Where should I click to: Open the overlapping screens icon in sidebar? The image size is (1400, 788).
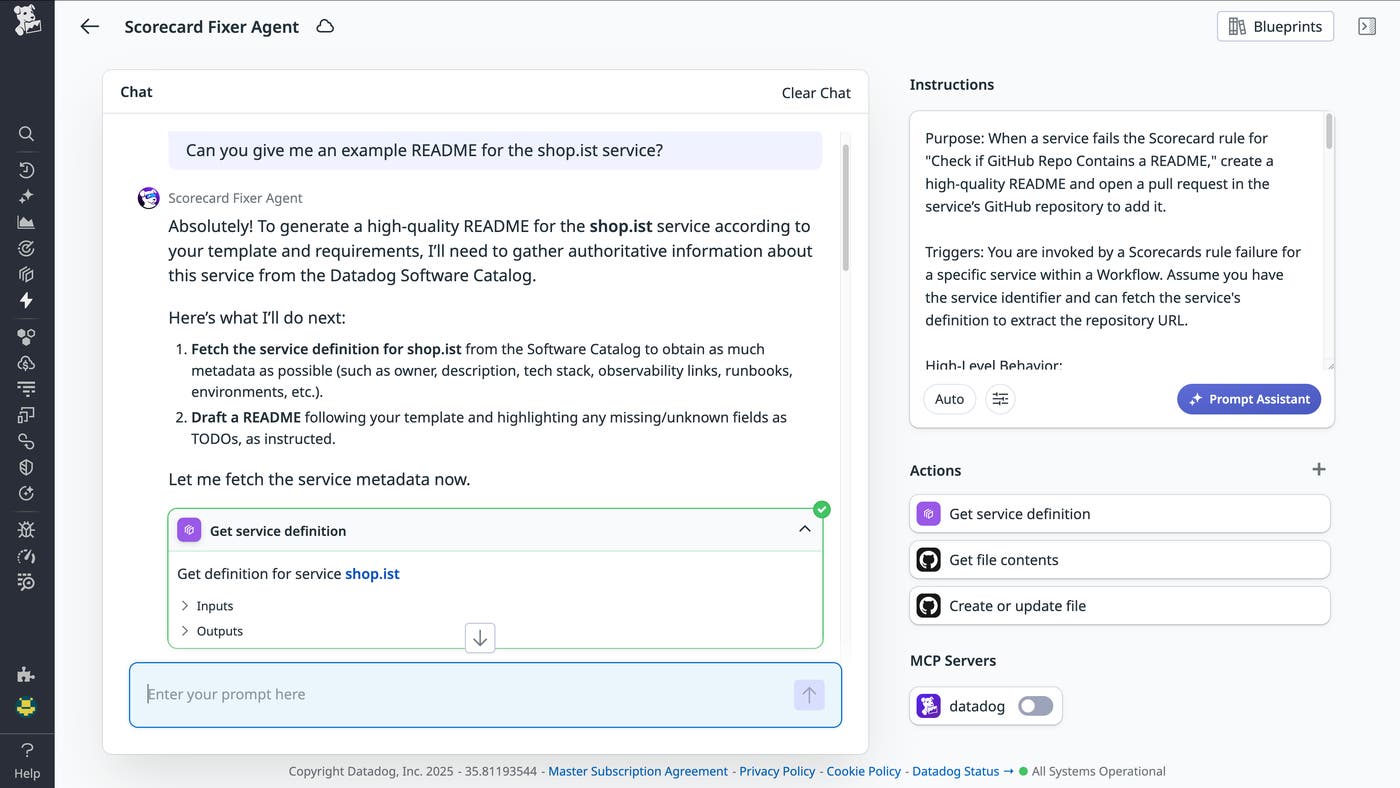27,414
